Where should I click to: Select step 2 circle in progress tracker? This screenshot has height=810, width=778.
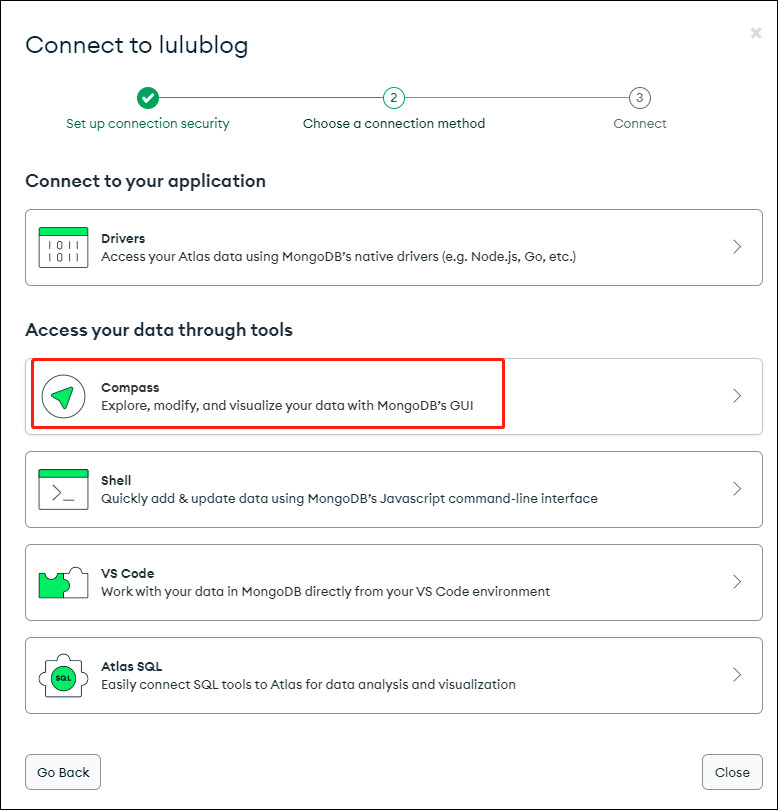tap(394, 98)
